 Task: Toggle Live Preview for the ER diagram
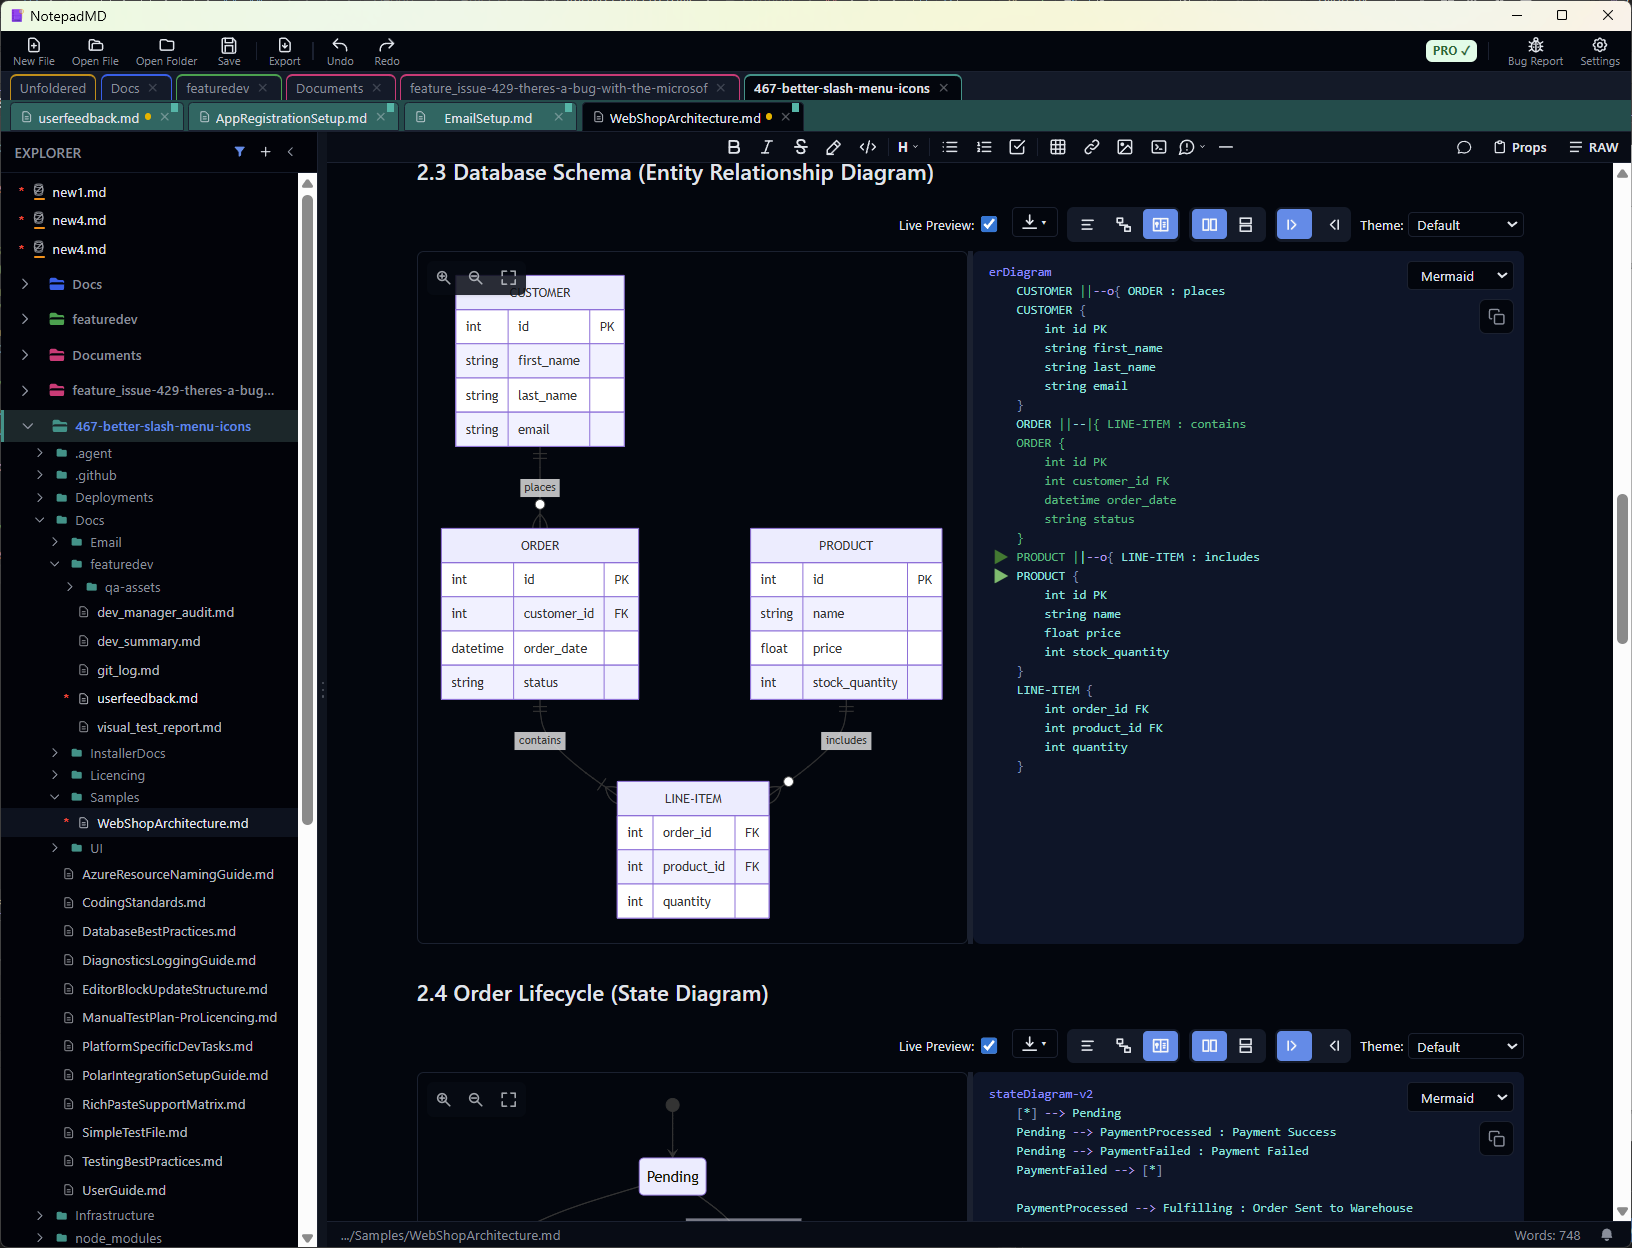(989, 224)
